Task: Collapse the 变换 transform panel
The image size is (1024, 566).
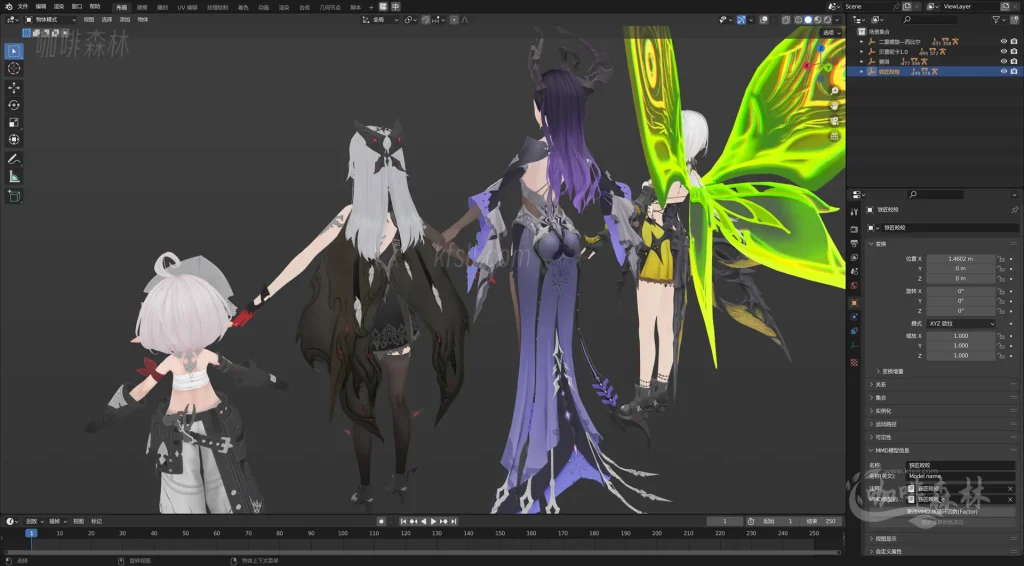Action: (x=880, y=244)
